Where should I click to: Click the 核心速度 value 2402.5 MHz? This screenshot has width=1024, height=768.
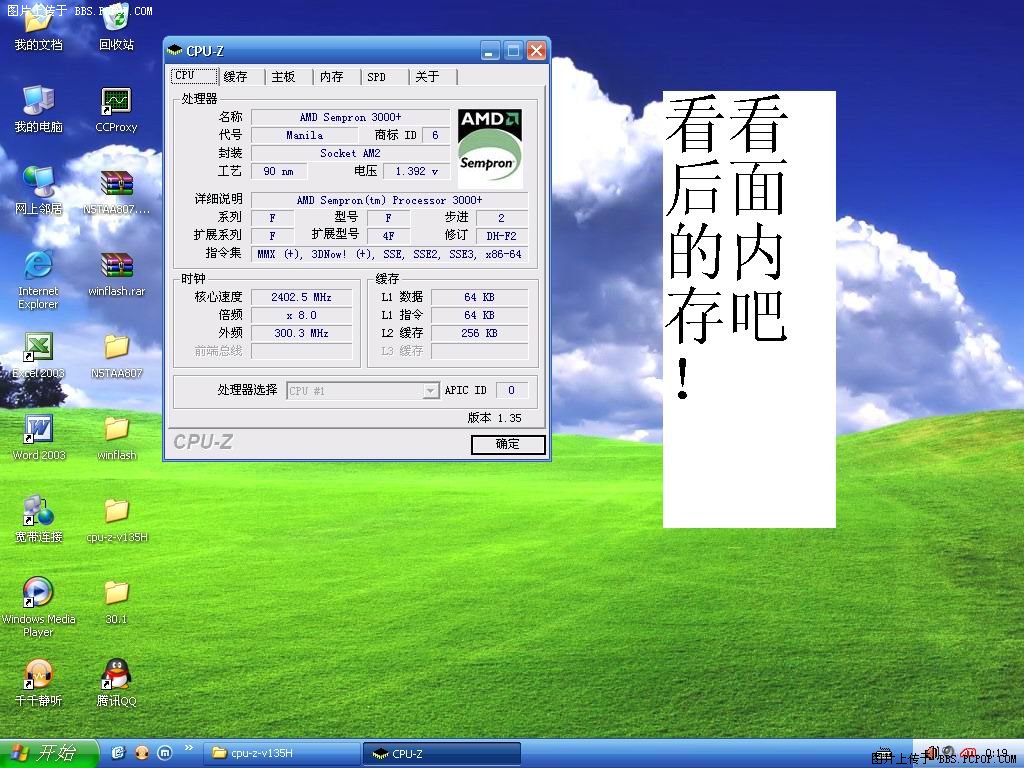click(x=301, y=297)
